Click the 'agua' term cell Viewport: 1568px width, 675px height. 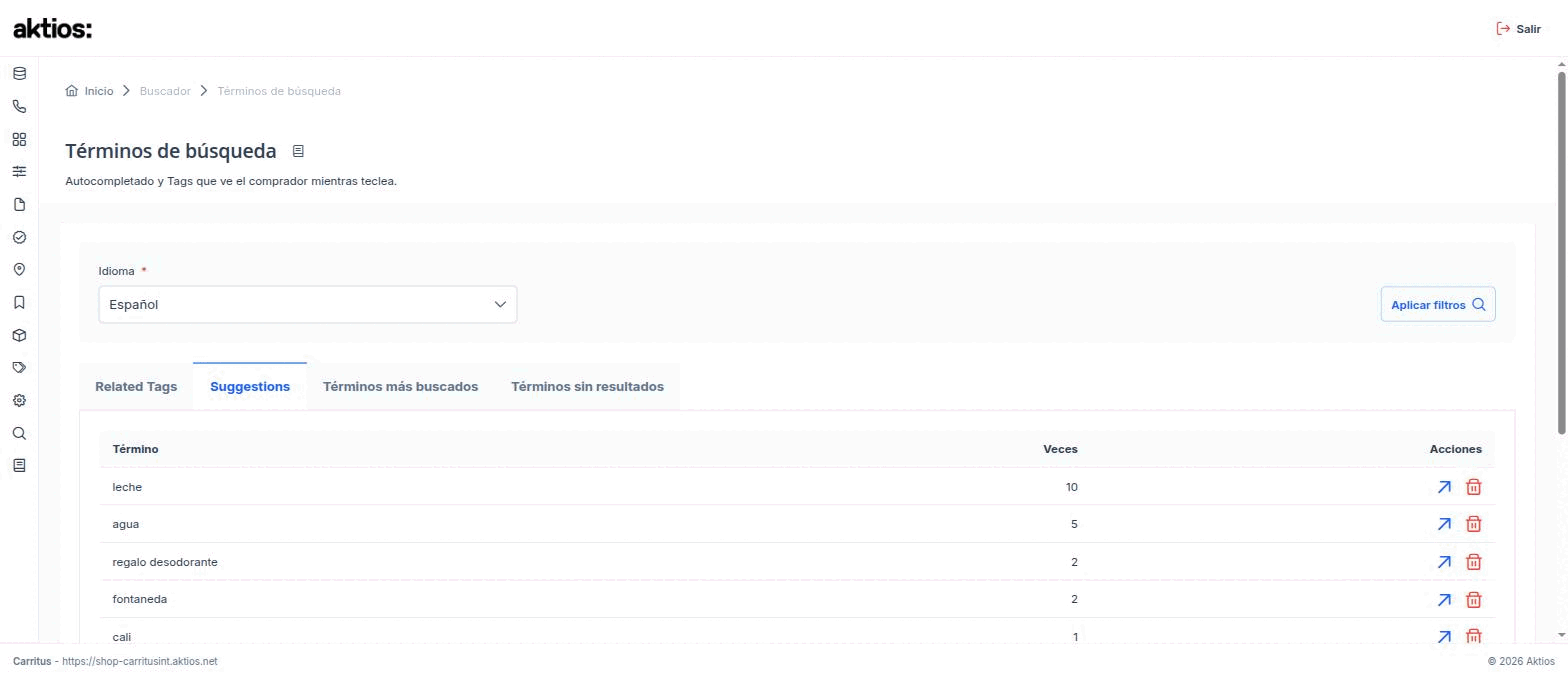(x=126, y=524)
